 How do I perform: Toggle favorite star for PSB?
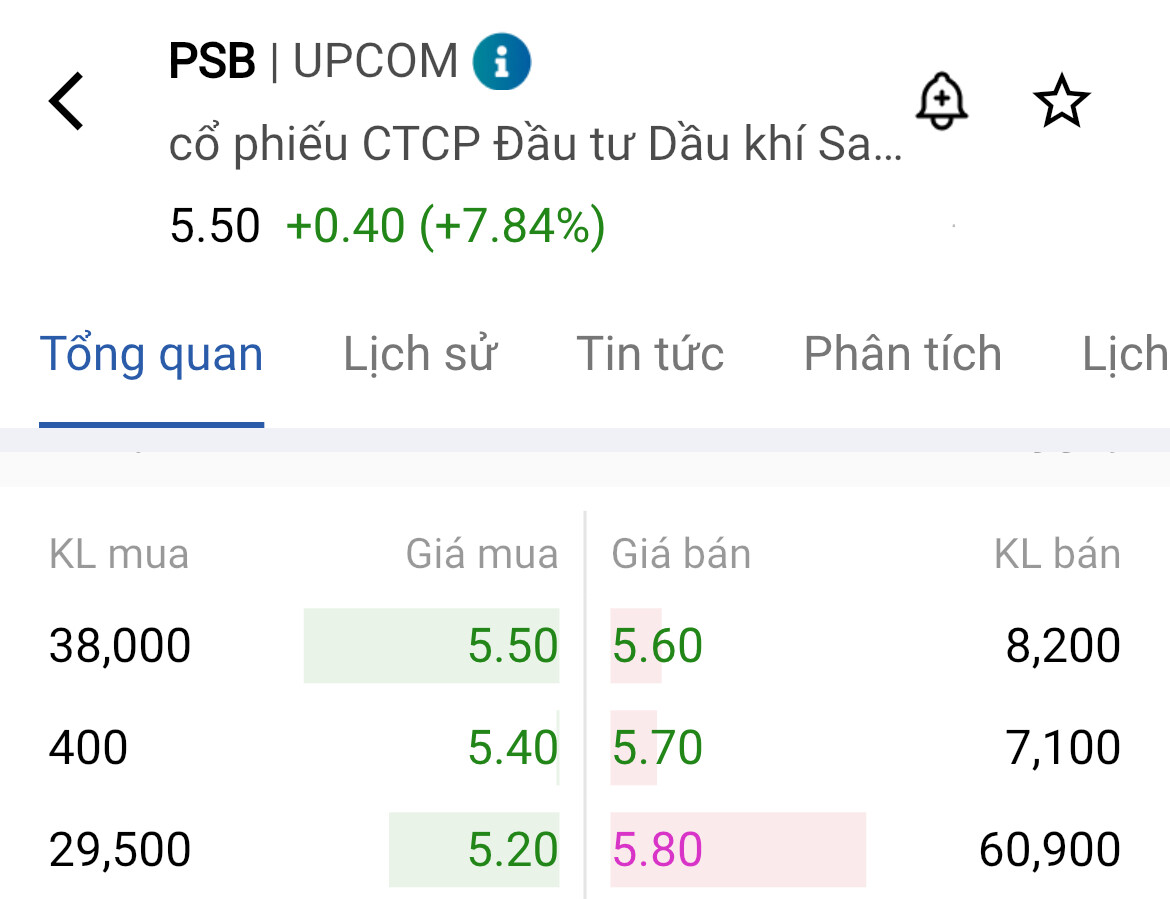coord(1061,102)
